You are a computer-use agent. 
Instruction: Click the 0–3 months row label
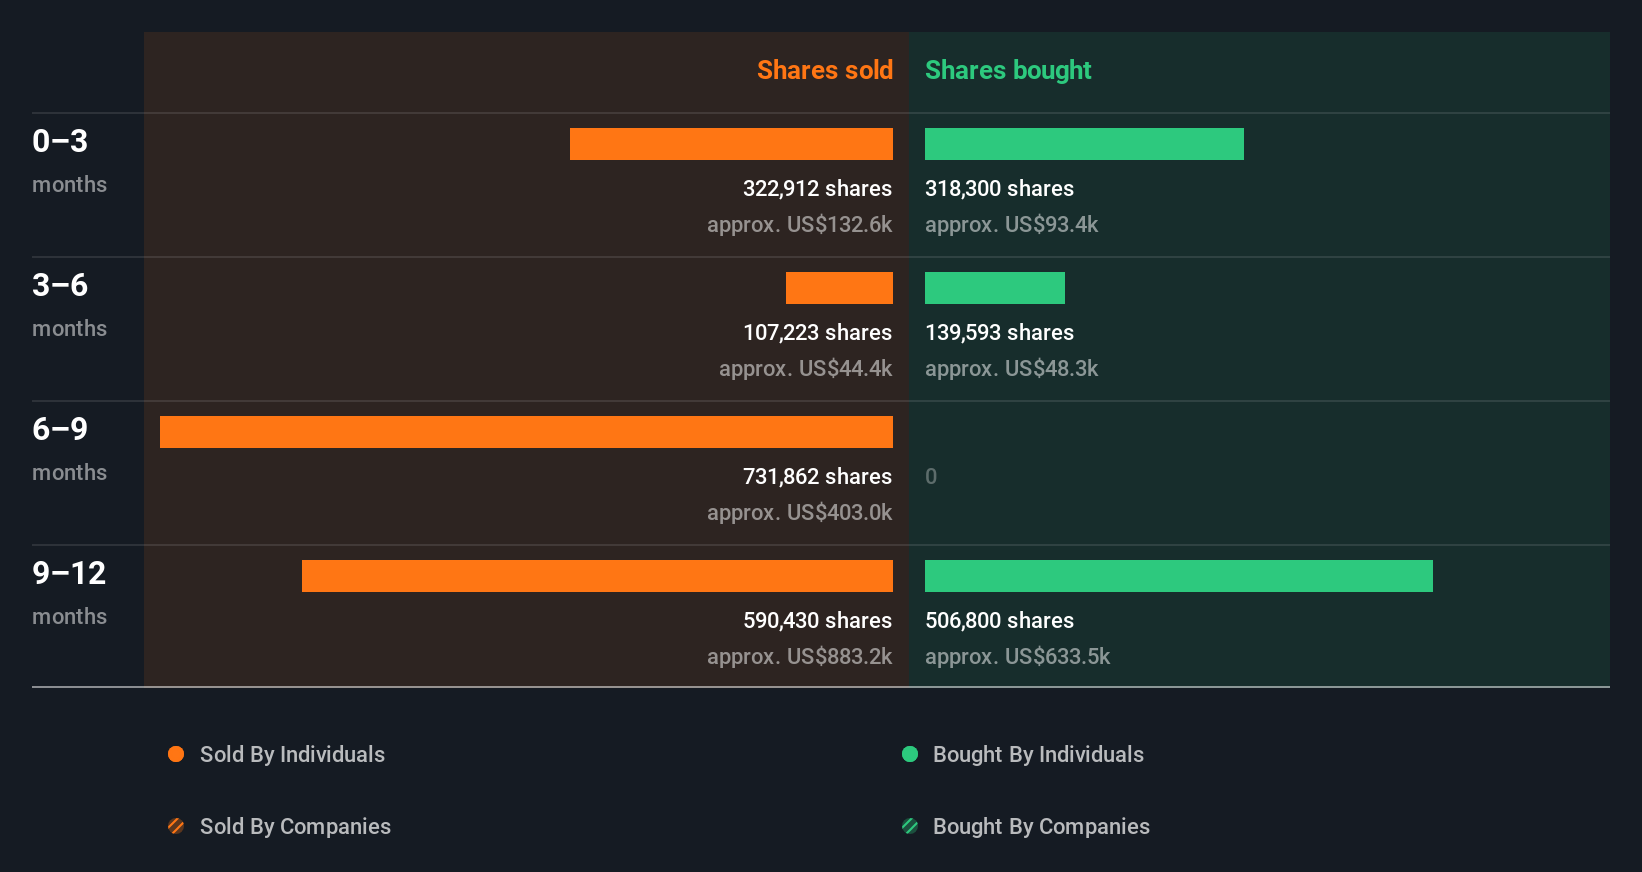point(69,161)
